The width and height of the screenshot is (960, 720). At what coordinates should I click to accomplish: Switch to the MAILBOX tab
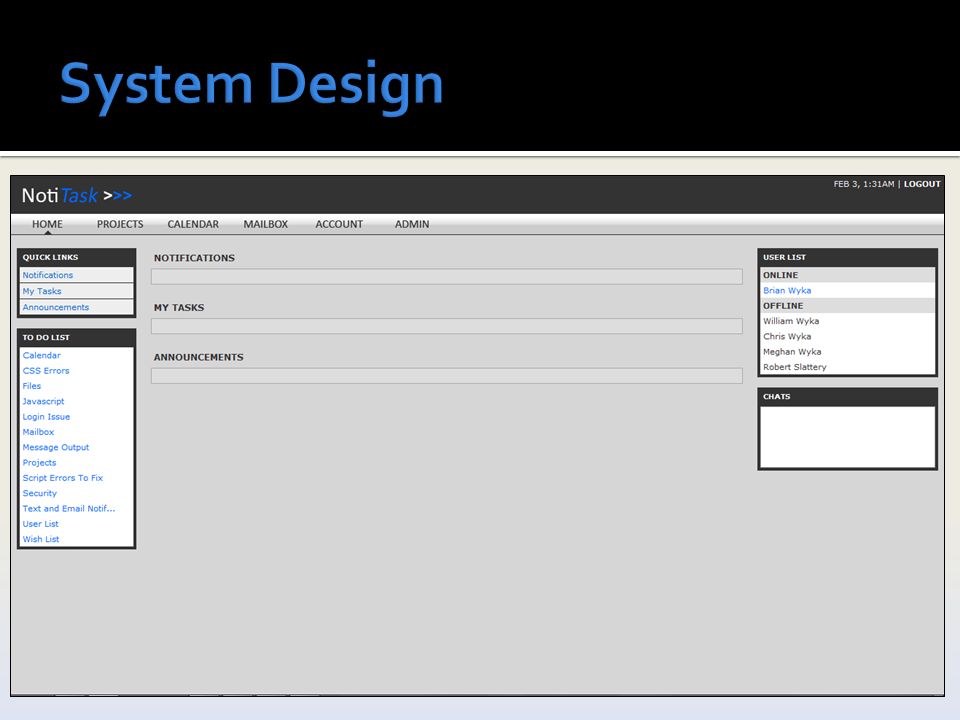click(x=266, y=224)
